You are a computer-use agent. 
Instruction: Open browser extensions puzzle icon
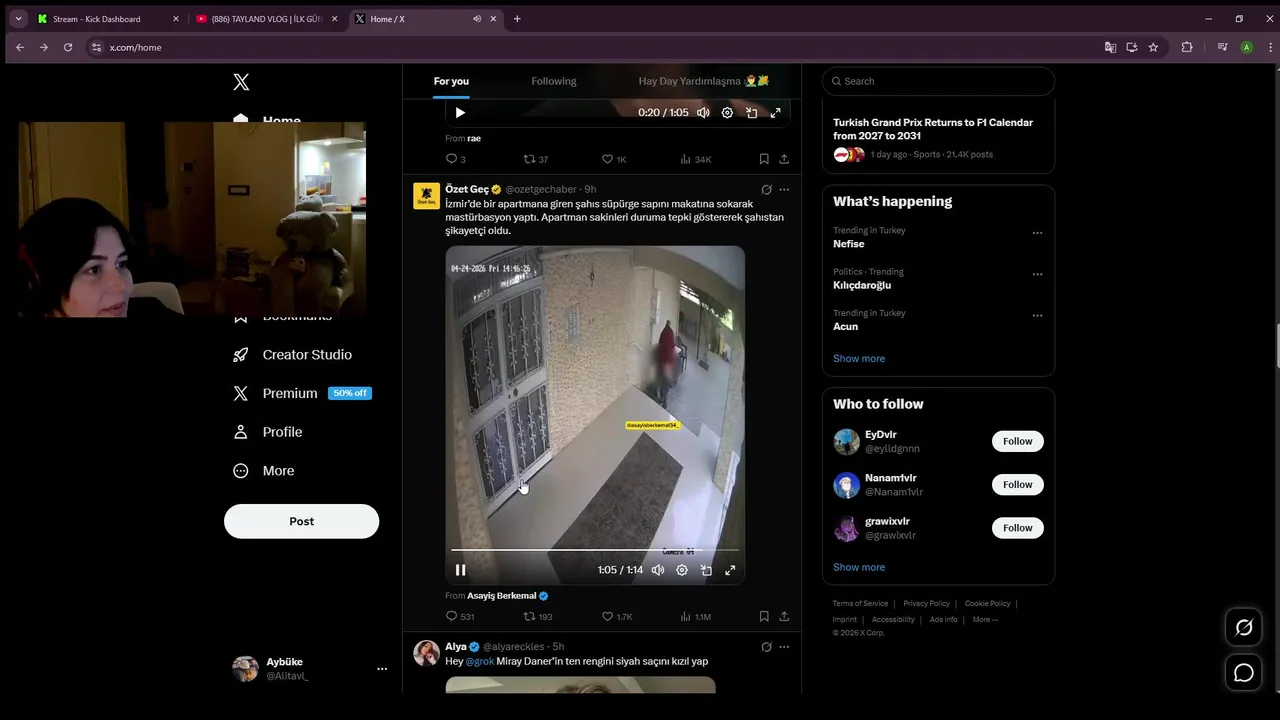tap(1187, 47)
